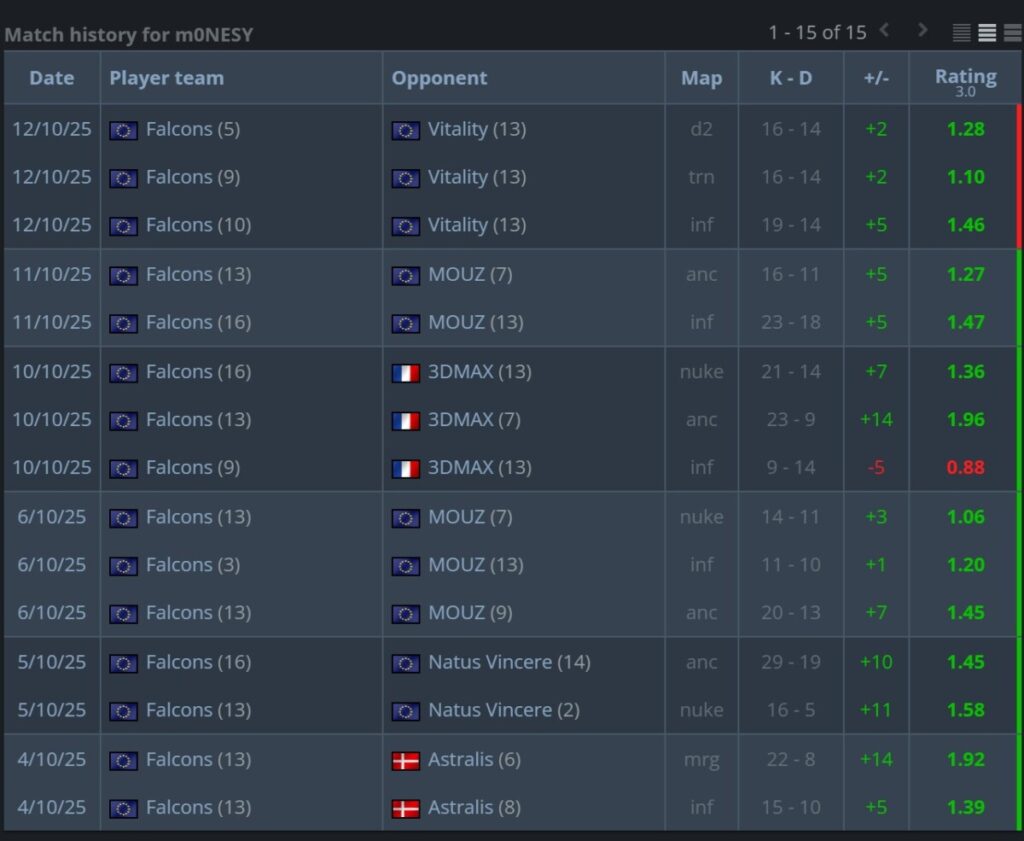Click the Map column header

pyautogui.click(x=701, y=78)
